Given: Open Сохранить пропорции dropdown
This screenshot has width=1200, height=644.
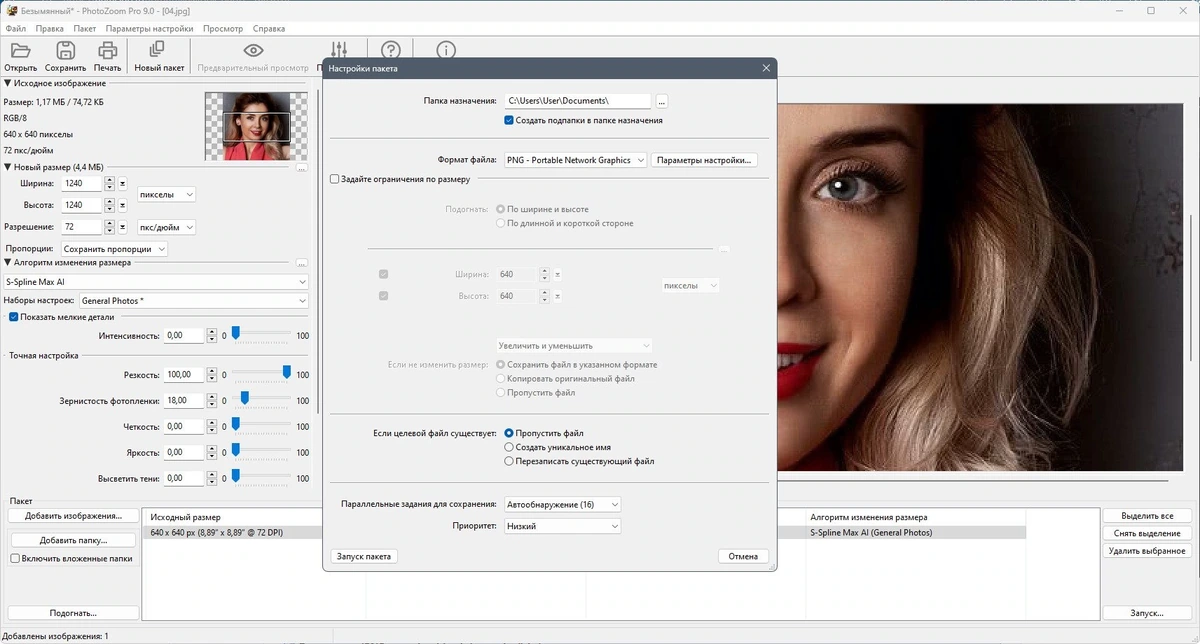Looking at the screenshot, I should pos(113,249).
